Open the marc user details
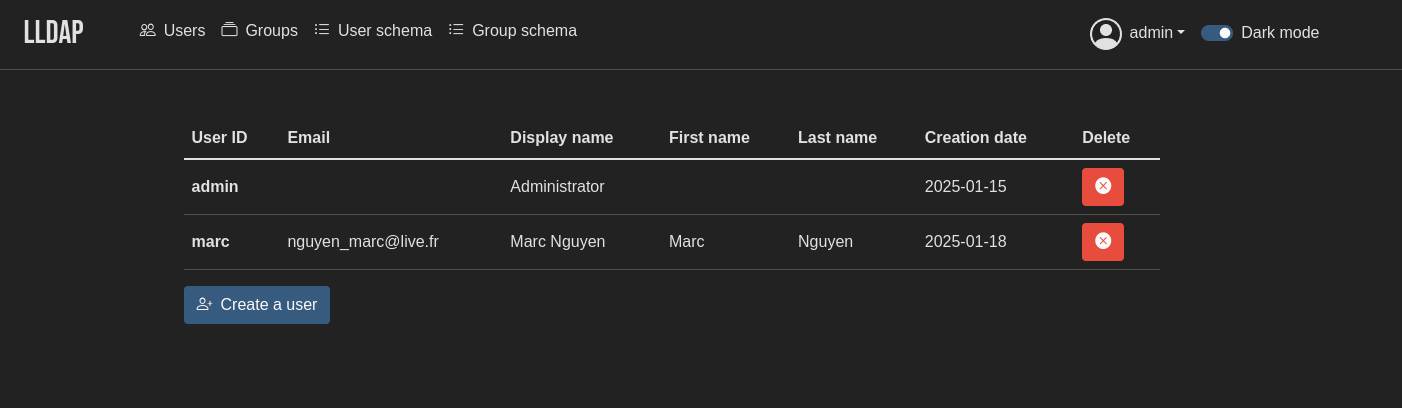Image resolution: width=1402 pixels, height=408 pixels. coord(210,242)
